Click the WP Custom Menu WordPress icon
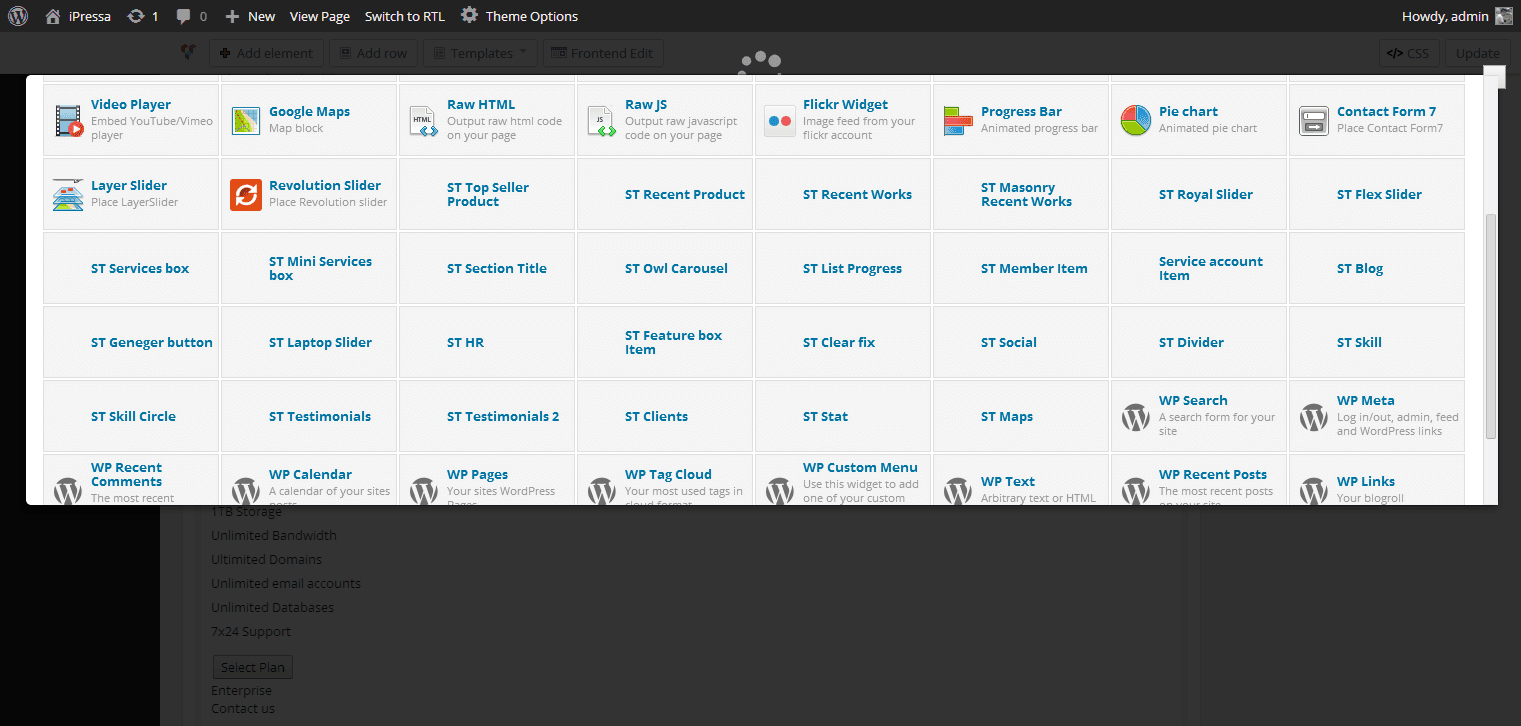1521x726 pixels. (x=780, y=491)
